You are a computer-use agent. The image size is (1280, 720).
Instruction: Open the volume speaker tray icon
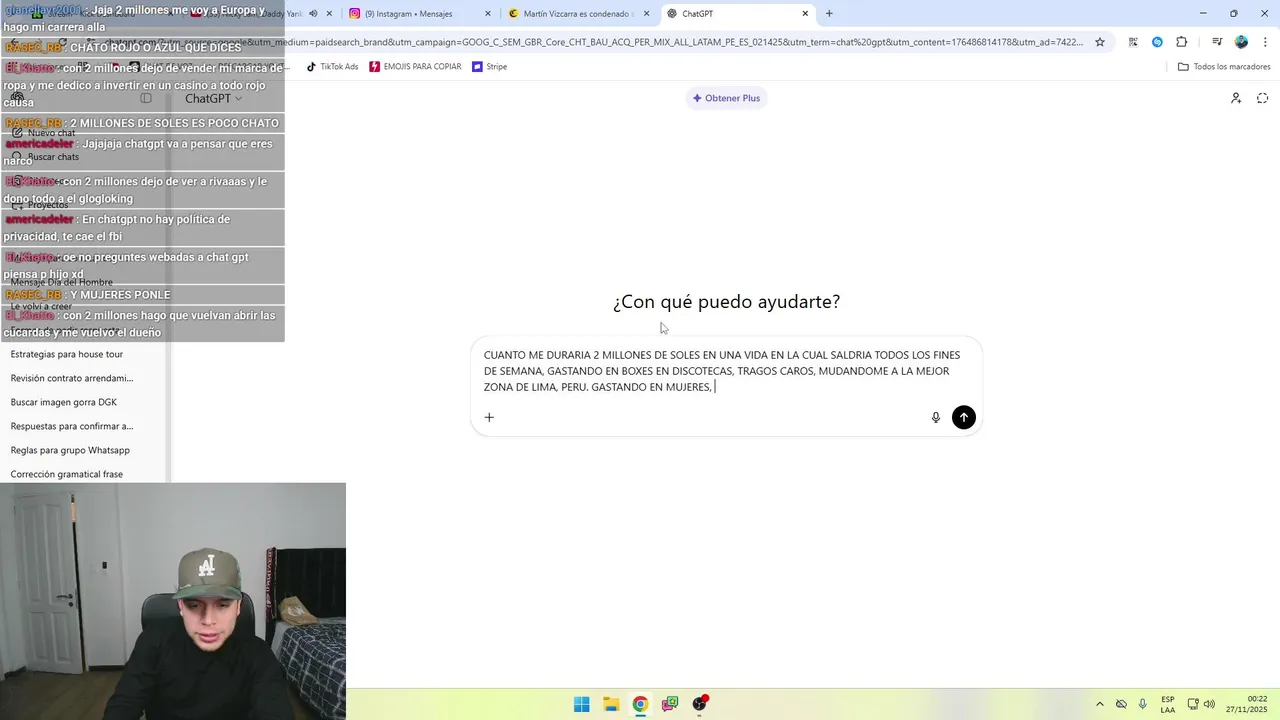[1209, 704]
